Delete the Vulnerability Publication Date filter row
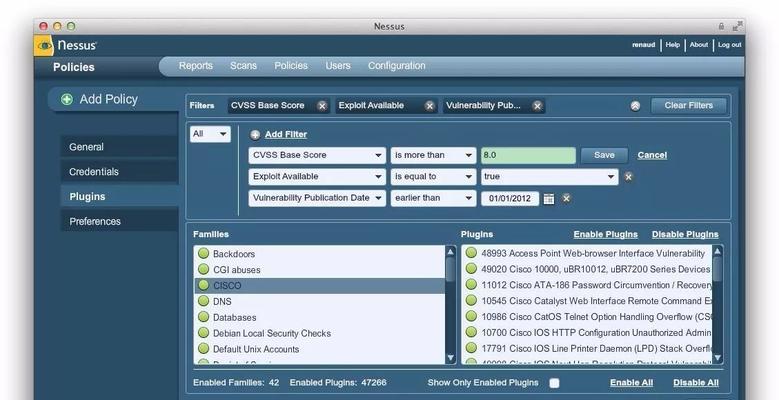This screenshot has height=400, width=779. 566,198
